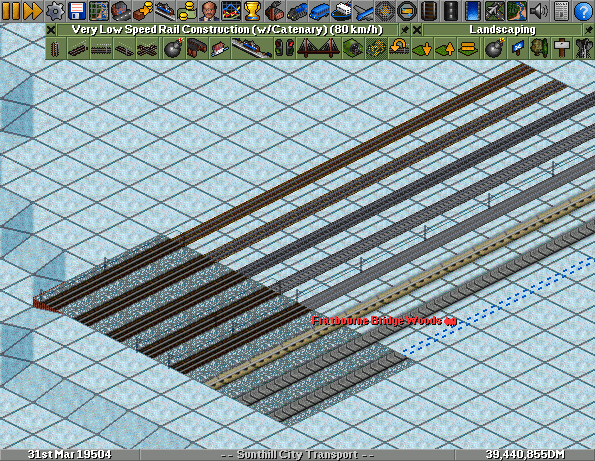
Task: Open company info via manager face
Action: 209,11
